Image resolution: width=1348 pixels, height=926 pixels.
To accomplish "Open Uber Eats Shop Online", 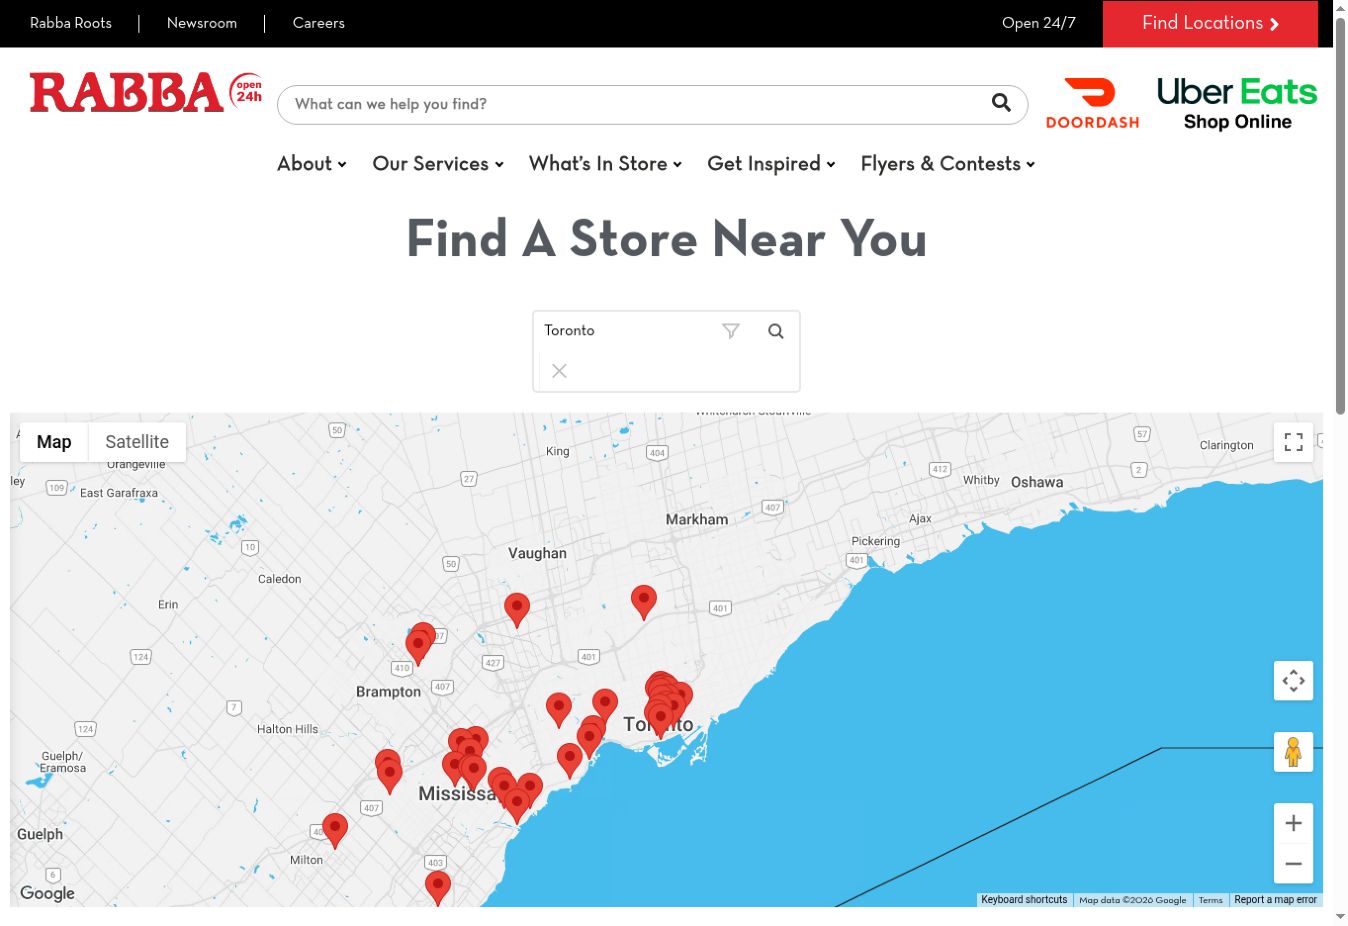I will pos(1237,104).
